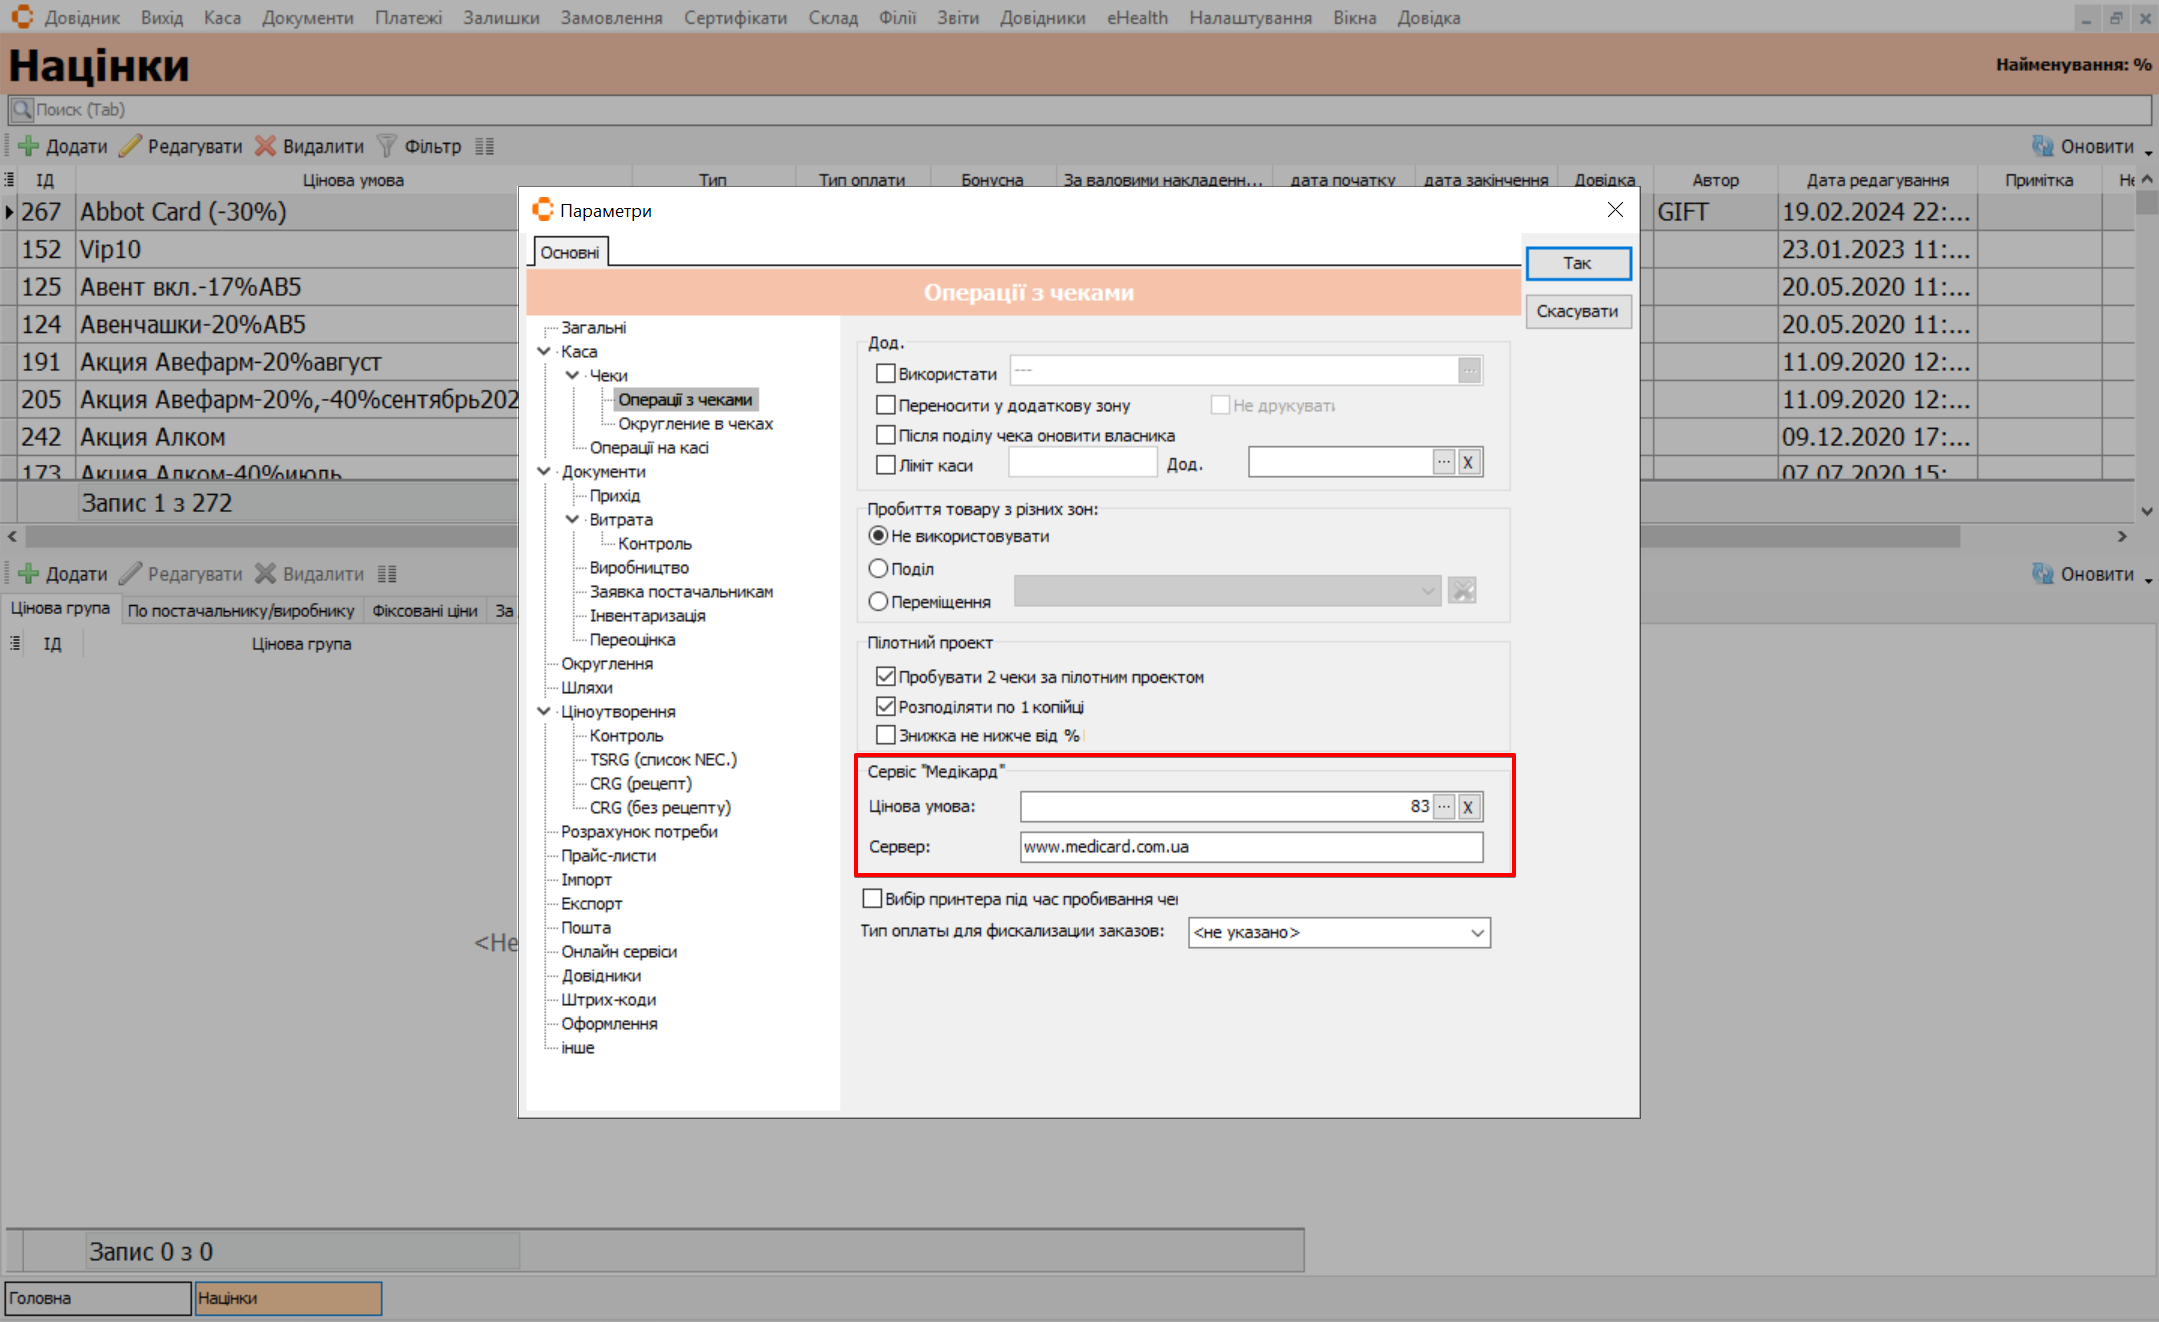Click the Оновити refresh icon at top right
2159x1322 pixels.
click(2042, 146)
